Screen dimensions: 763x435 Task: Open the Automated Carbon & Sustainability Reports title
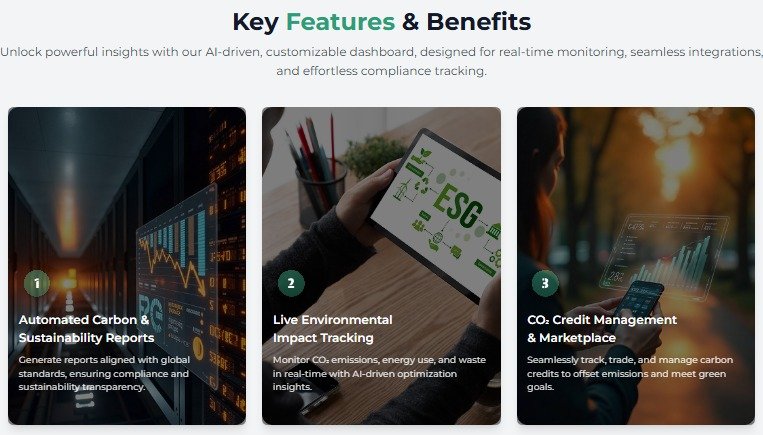tap(86, 328)
